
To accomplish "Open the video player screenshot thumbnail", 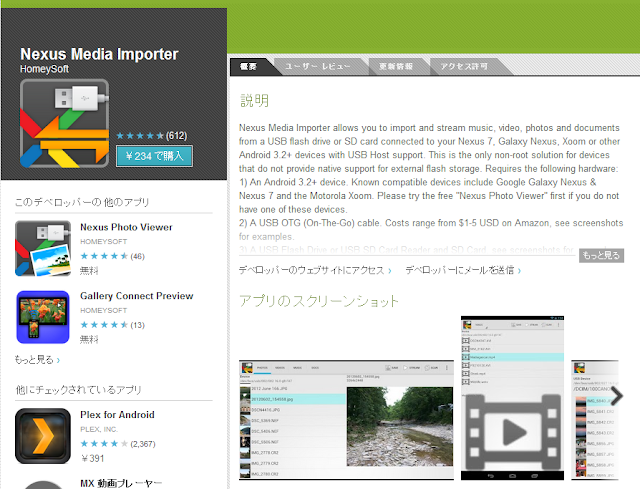I will point(512,398).
